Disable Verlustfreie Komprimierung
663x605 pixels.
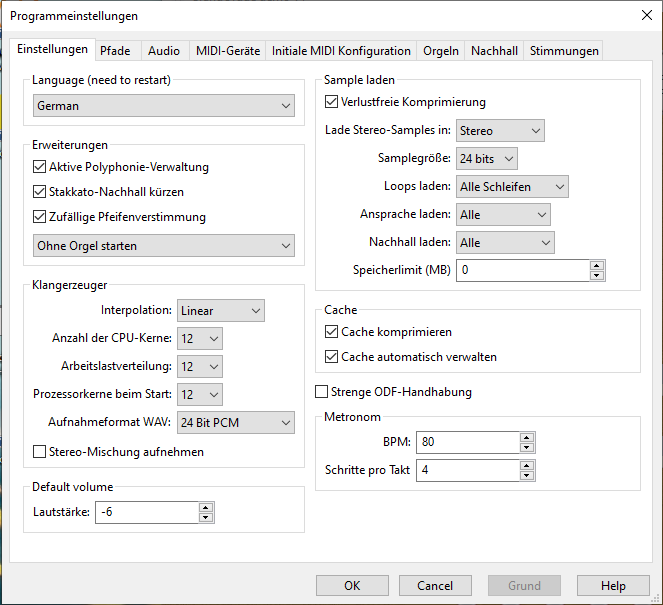tap(333, 102)
